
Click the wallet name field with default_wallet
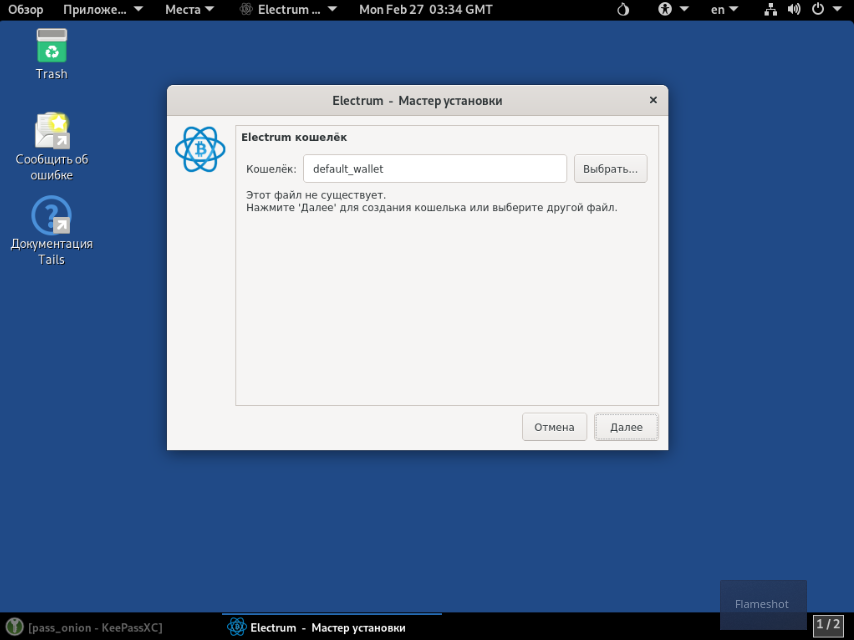(x=435, y=169)
